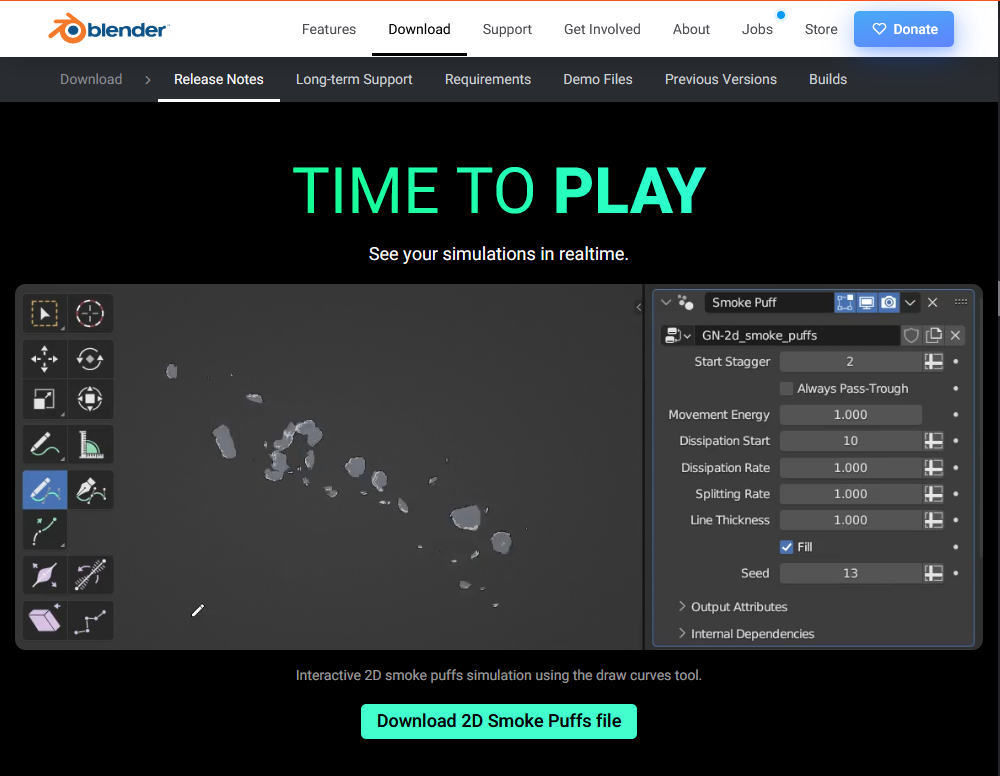
Task: Collapse sidebar using small arrow
Action: [638, 307]
